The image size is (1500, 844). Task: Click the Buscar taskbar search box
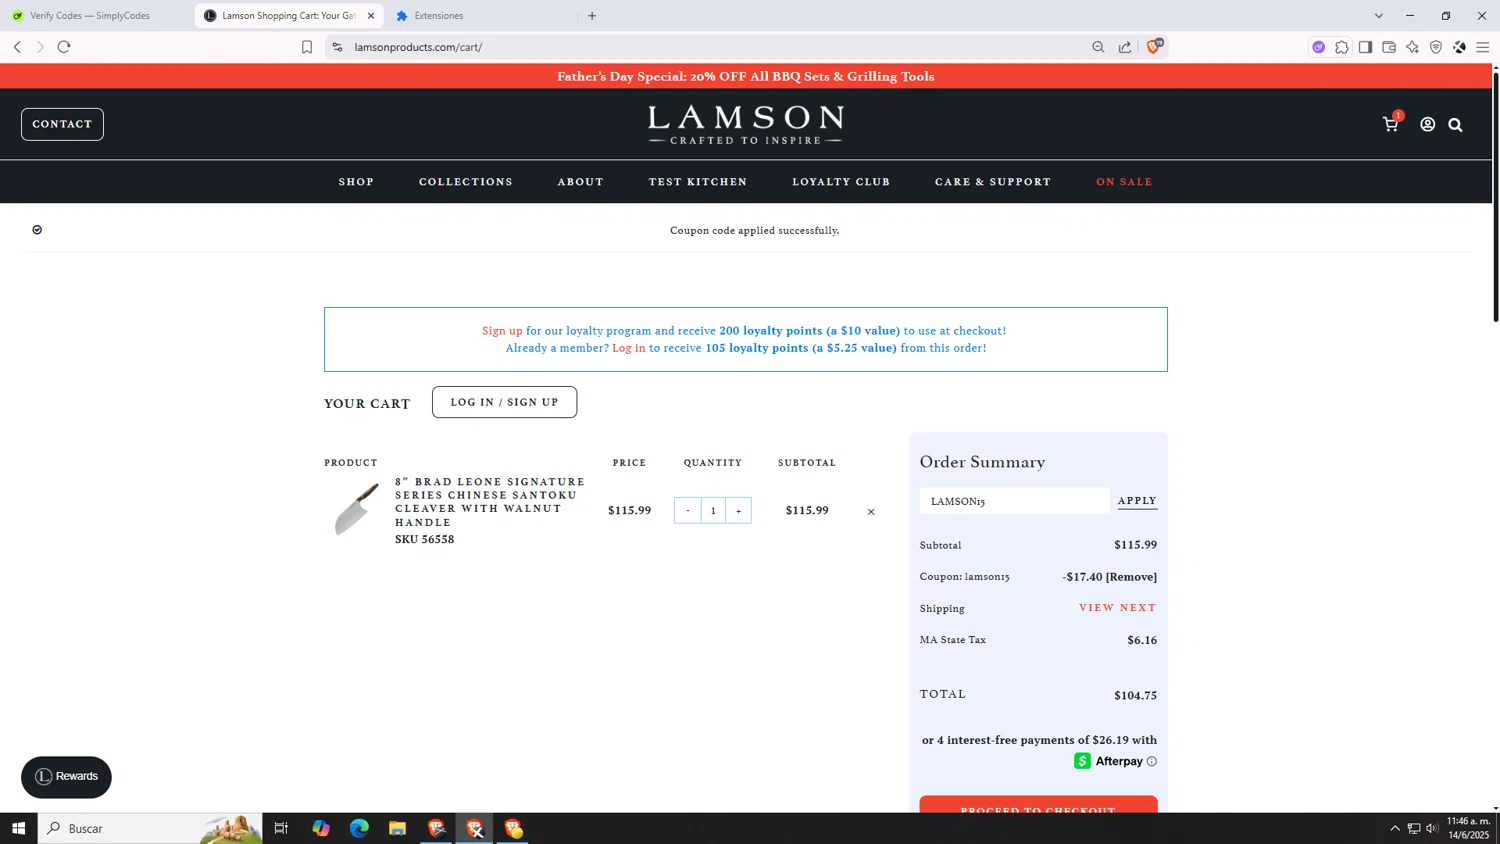coord(150,828)
